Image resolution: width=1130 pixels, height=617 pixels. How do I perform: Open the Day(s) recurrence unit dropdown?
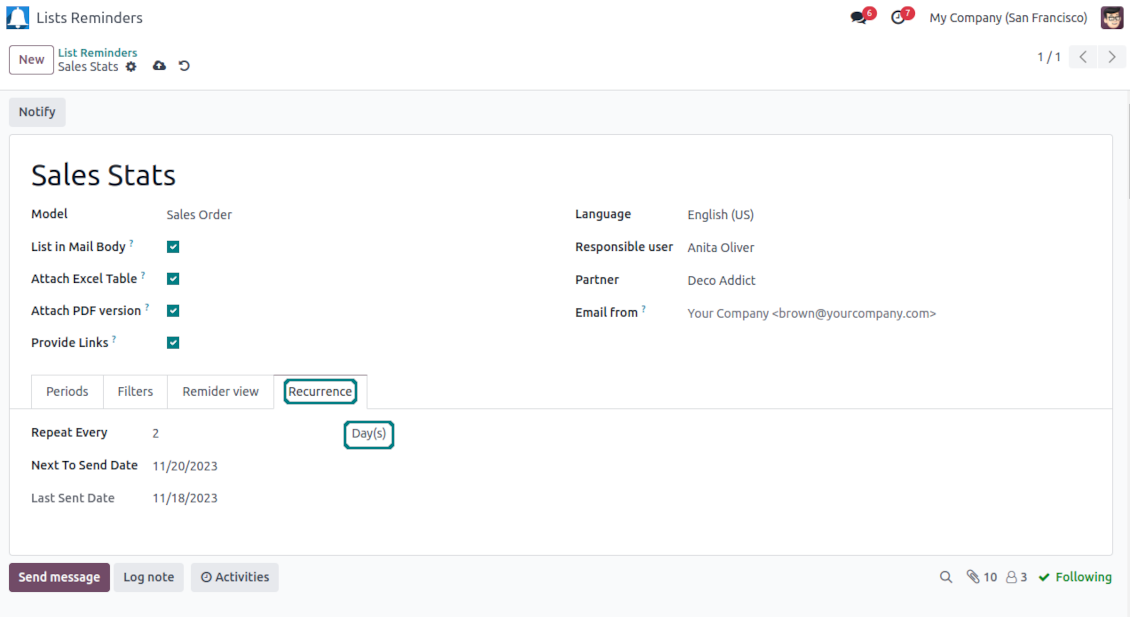pos(369,434)
